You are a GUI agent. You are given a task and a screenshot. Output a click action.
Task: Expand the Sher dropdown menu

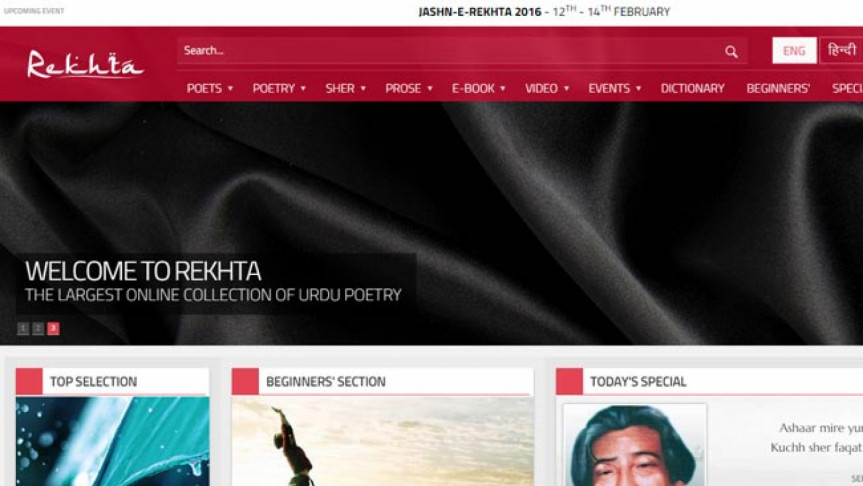(346, 88)
